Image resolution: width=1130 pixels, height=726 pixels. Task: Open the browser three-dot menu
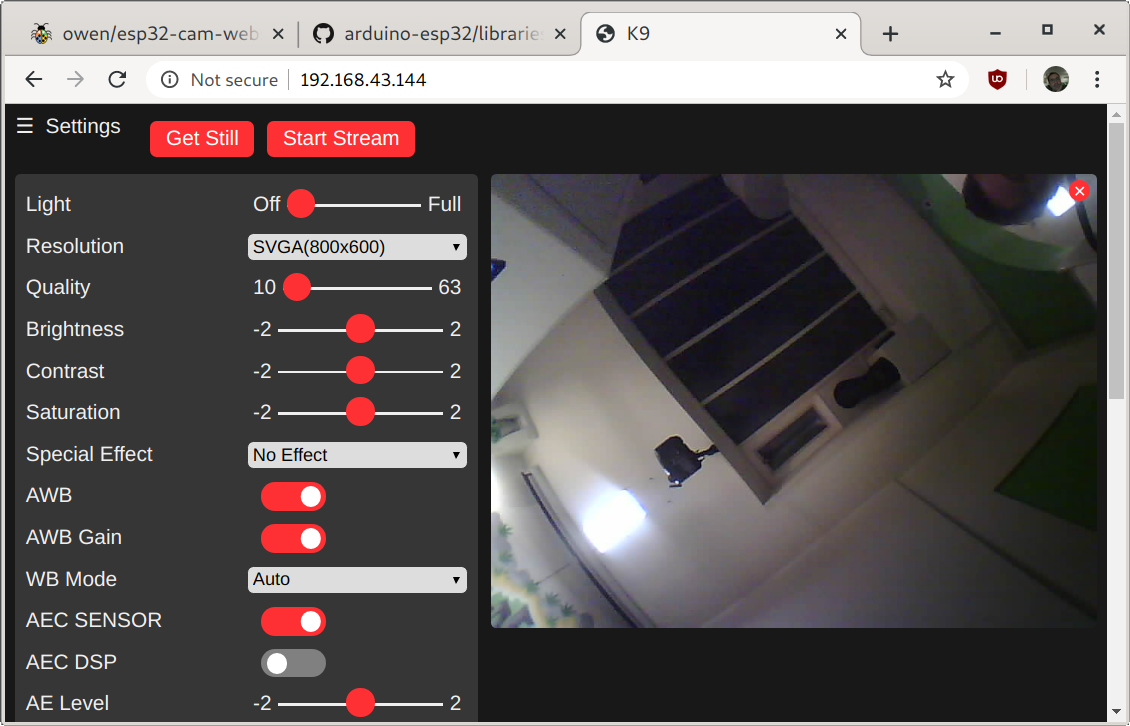1097,79
